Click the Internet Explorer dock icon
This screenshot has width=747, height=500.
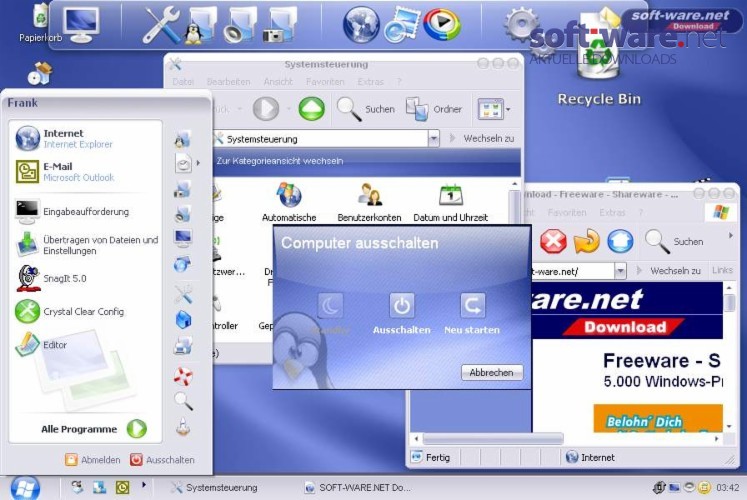(402, 26)
